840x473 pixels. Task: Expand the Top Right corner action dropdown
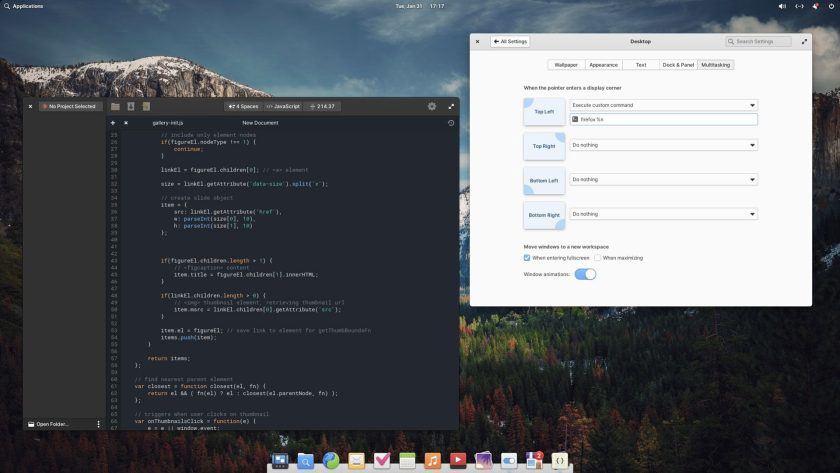[663, 145]
